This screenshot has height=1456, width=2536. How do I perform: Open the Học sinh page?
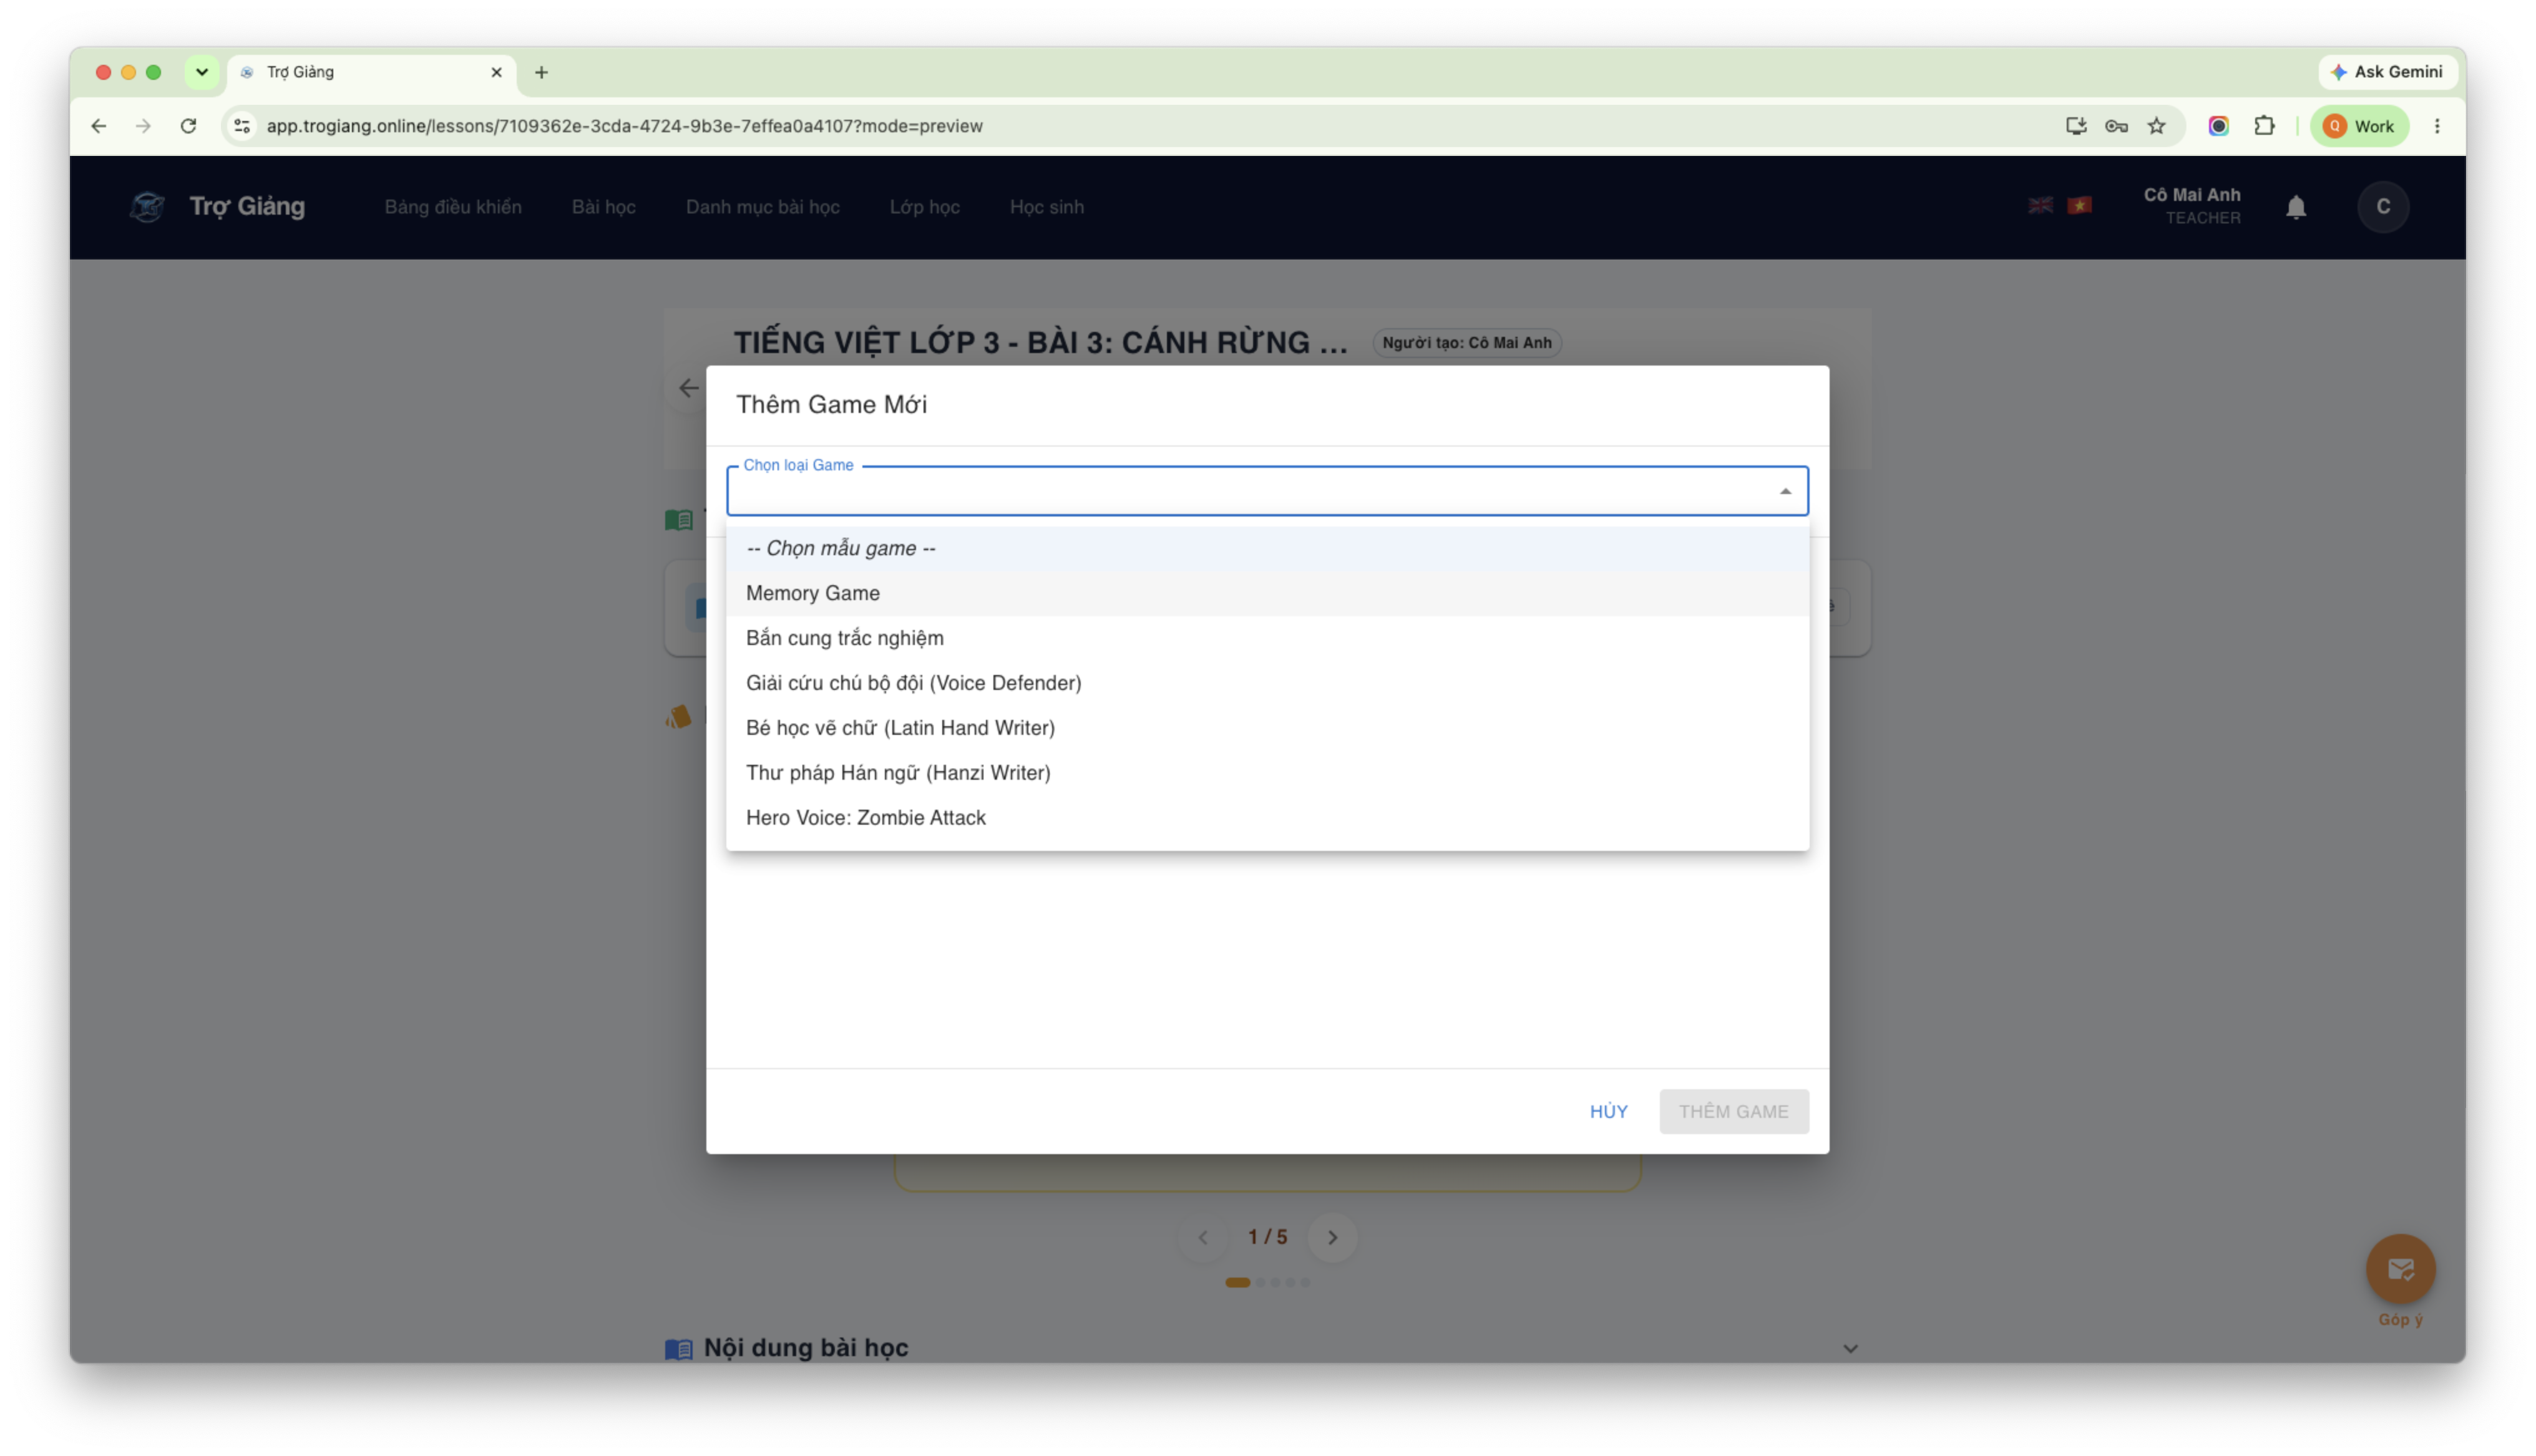(x=1046, y=207)
